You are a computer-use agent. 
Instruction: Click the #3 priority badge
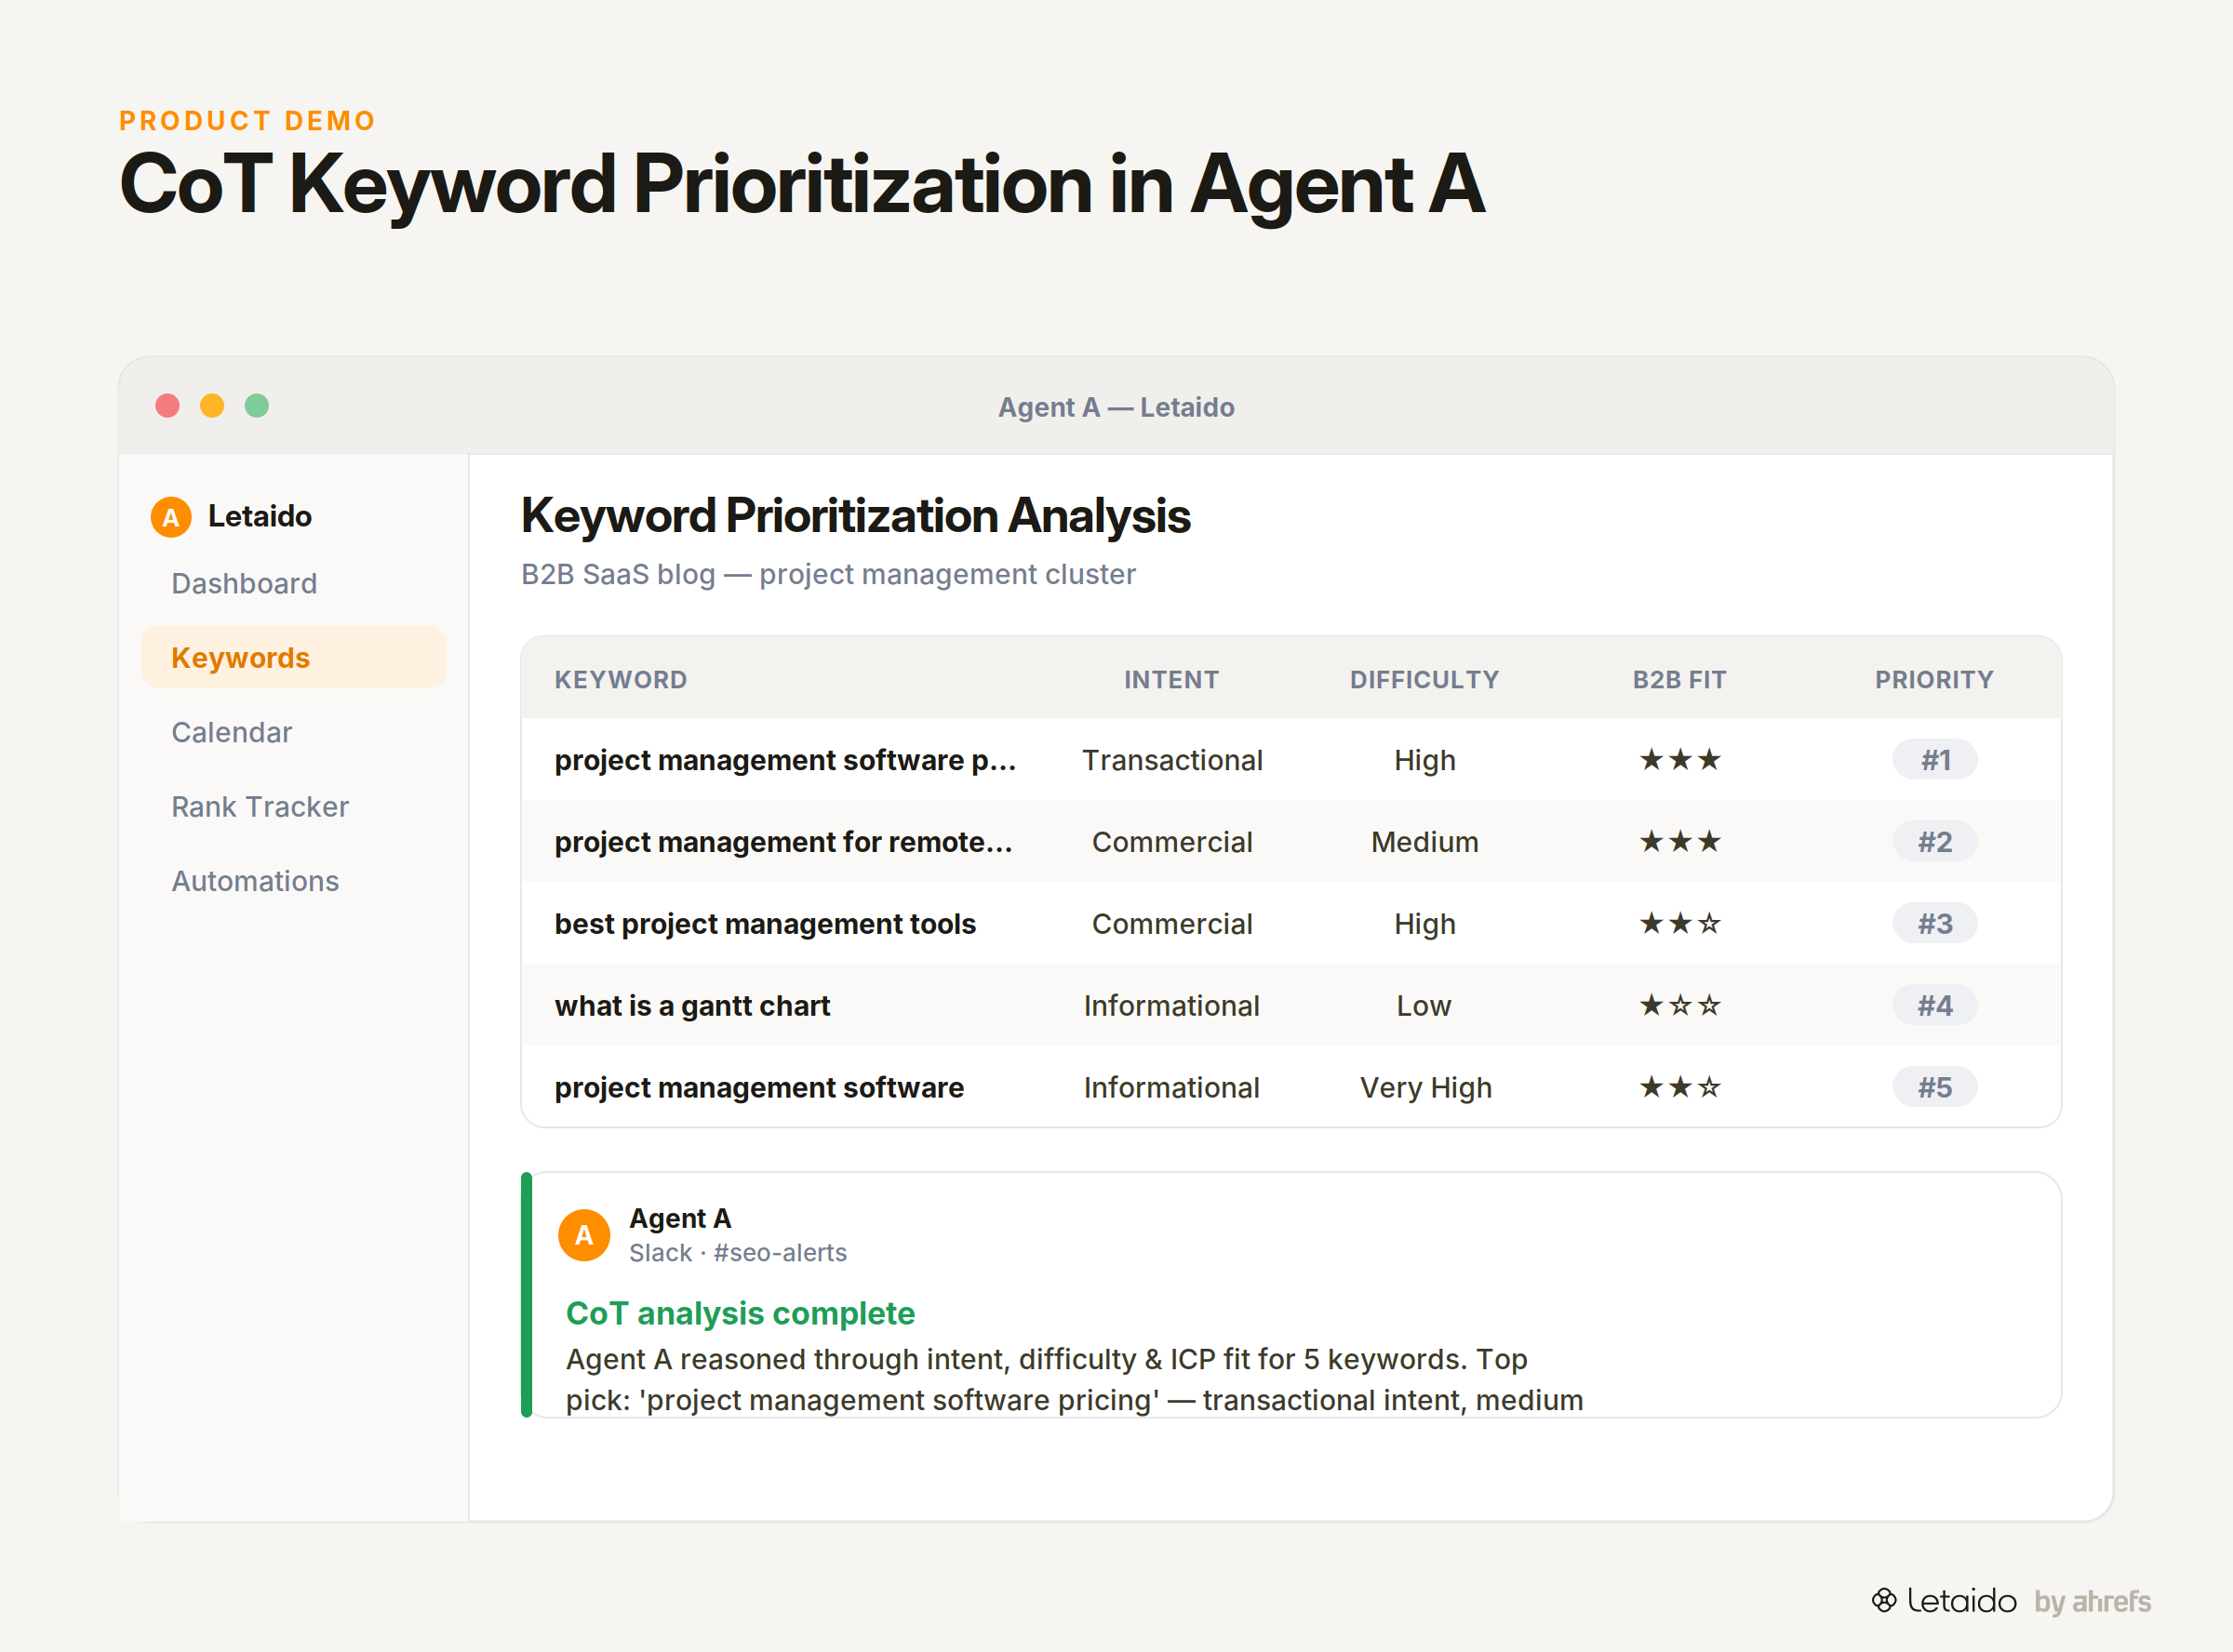pyautogui.click(x=1935, y=924)
